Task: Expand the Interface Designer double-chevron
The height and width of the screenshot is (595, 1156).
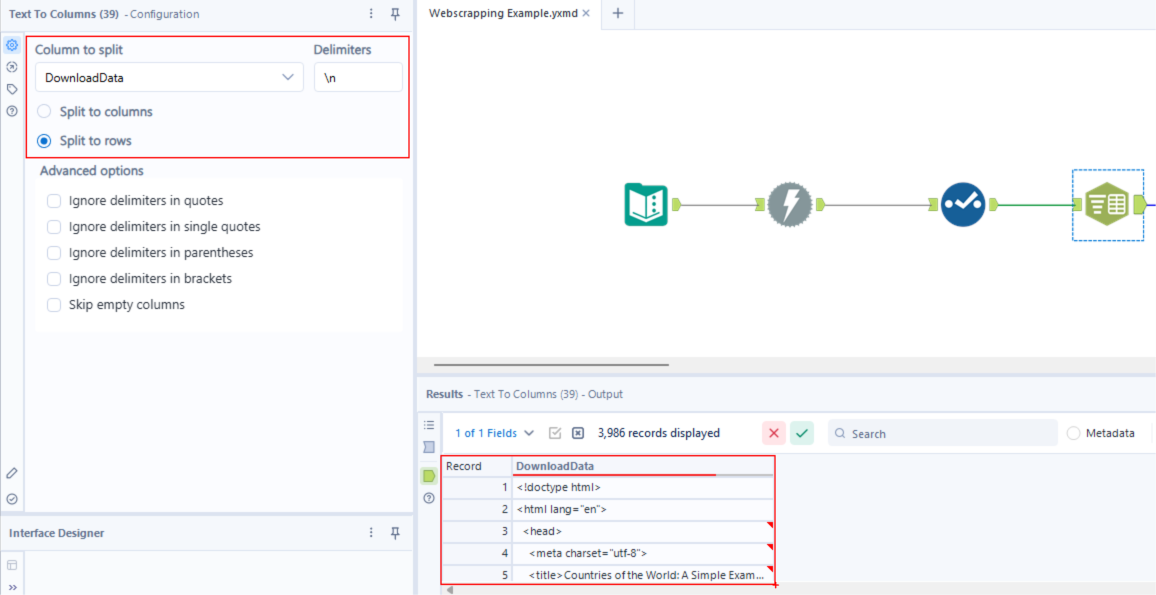Action: coord(12,587)
